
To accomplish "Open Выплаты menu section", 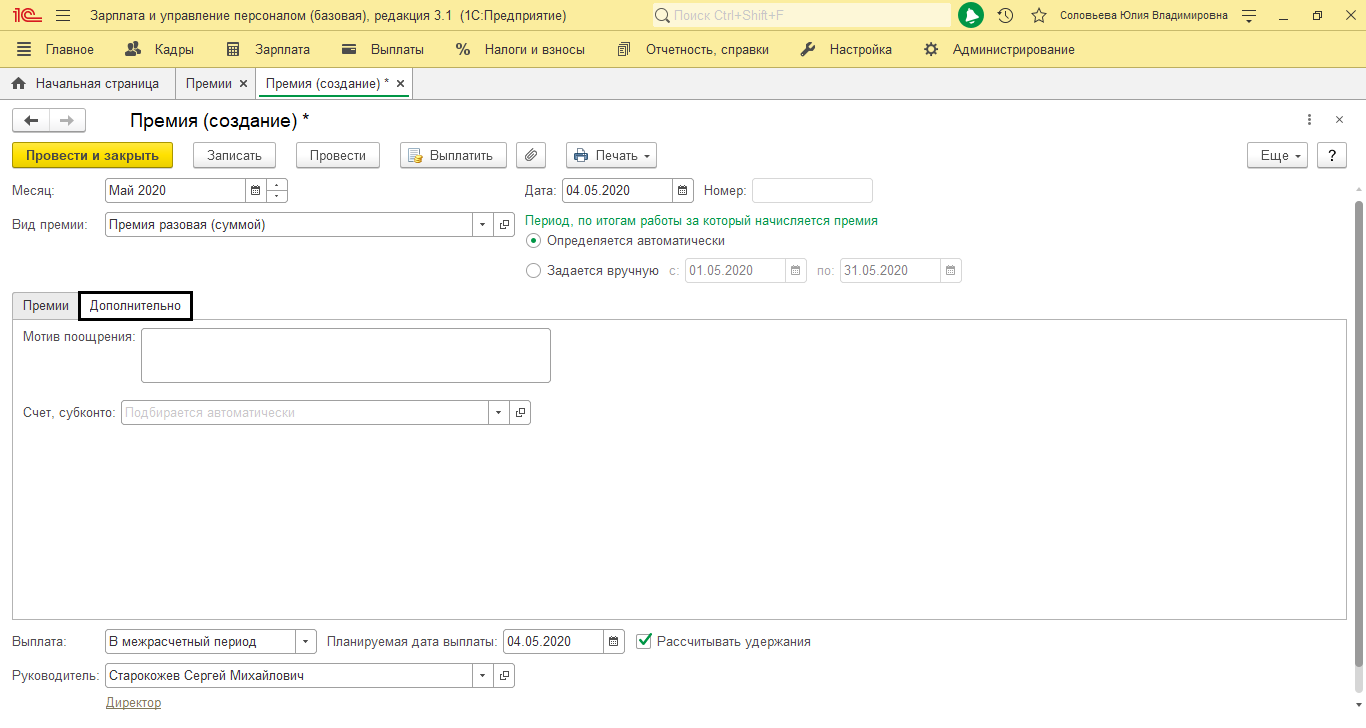I will tap(382, 49).
